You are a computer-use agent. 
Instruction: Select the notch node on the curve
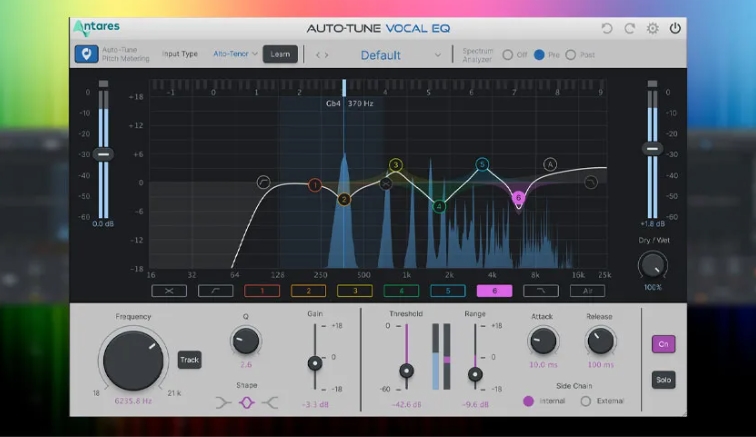click(386, 183)
